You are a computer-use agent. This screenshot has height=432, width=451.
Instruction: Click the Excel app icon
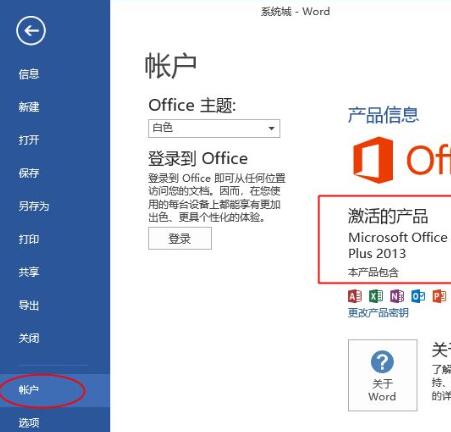(x=376, y=296)
